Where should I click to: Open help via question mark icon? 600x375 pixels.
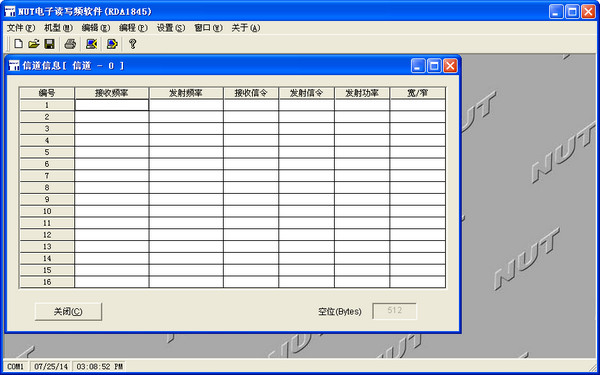[x=132, y=44]
